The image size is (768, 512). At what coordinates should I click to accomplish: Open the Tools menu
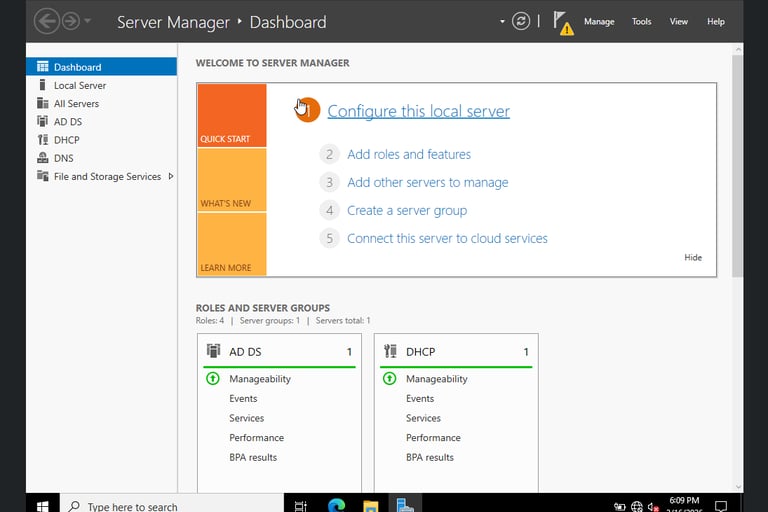pyautogui.click(x=641, y=22)
